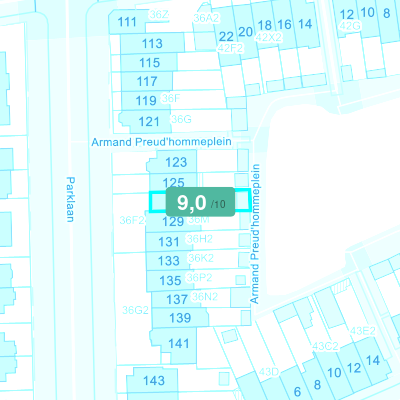Select house number 16

click(284, 25)
